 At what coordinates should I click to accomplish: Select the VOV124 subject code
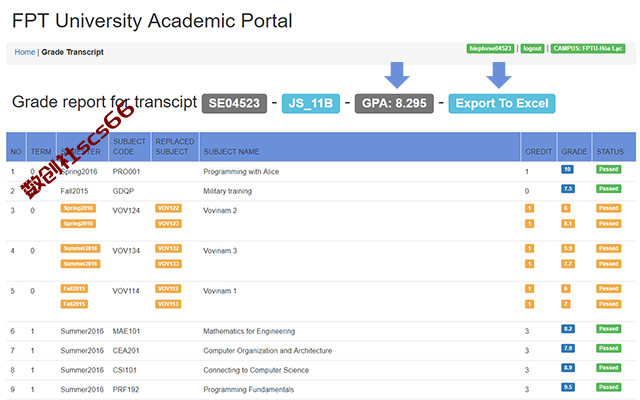click(126, 211)
